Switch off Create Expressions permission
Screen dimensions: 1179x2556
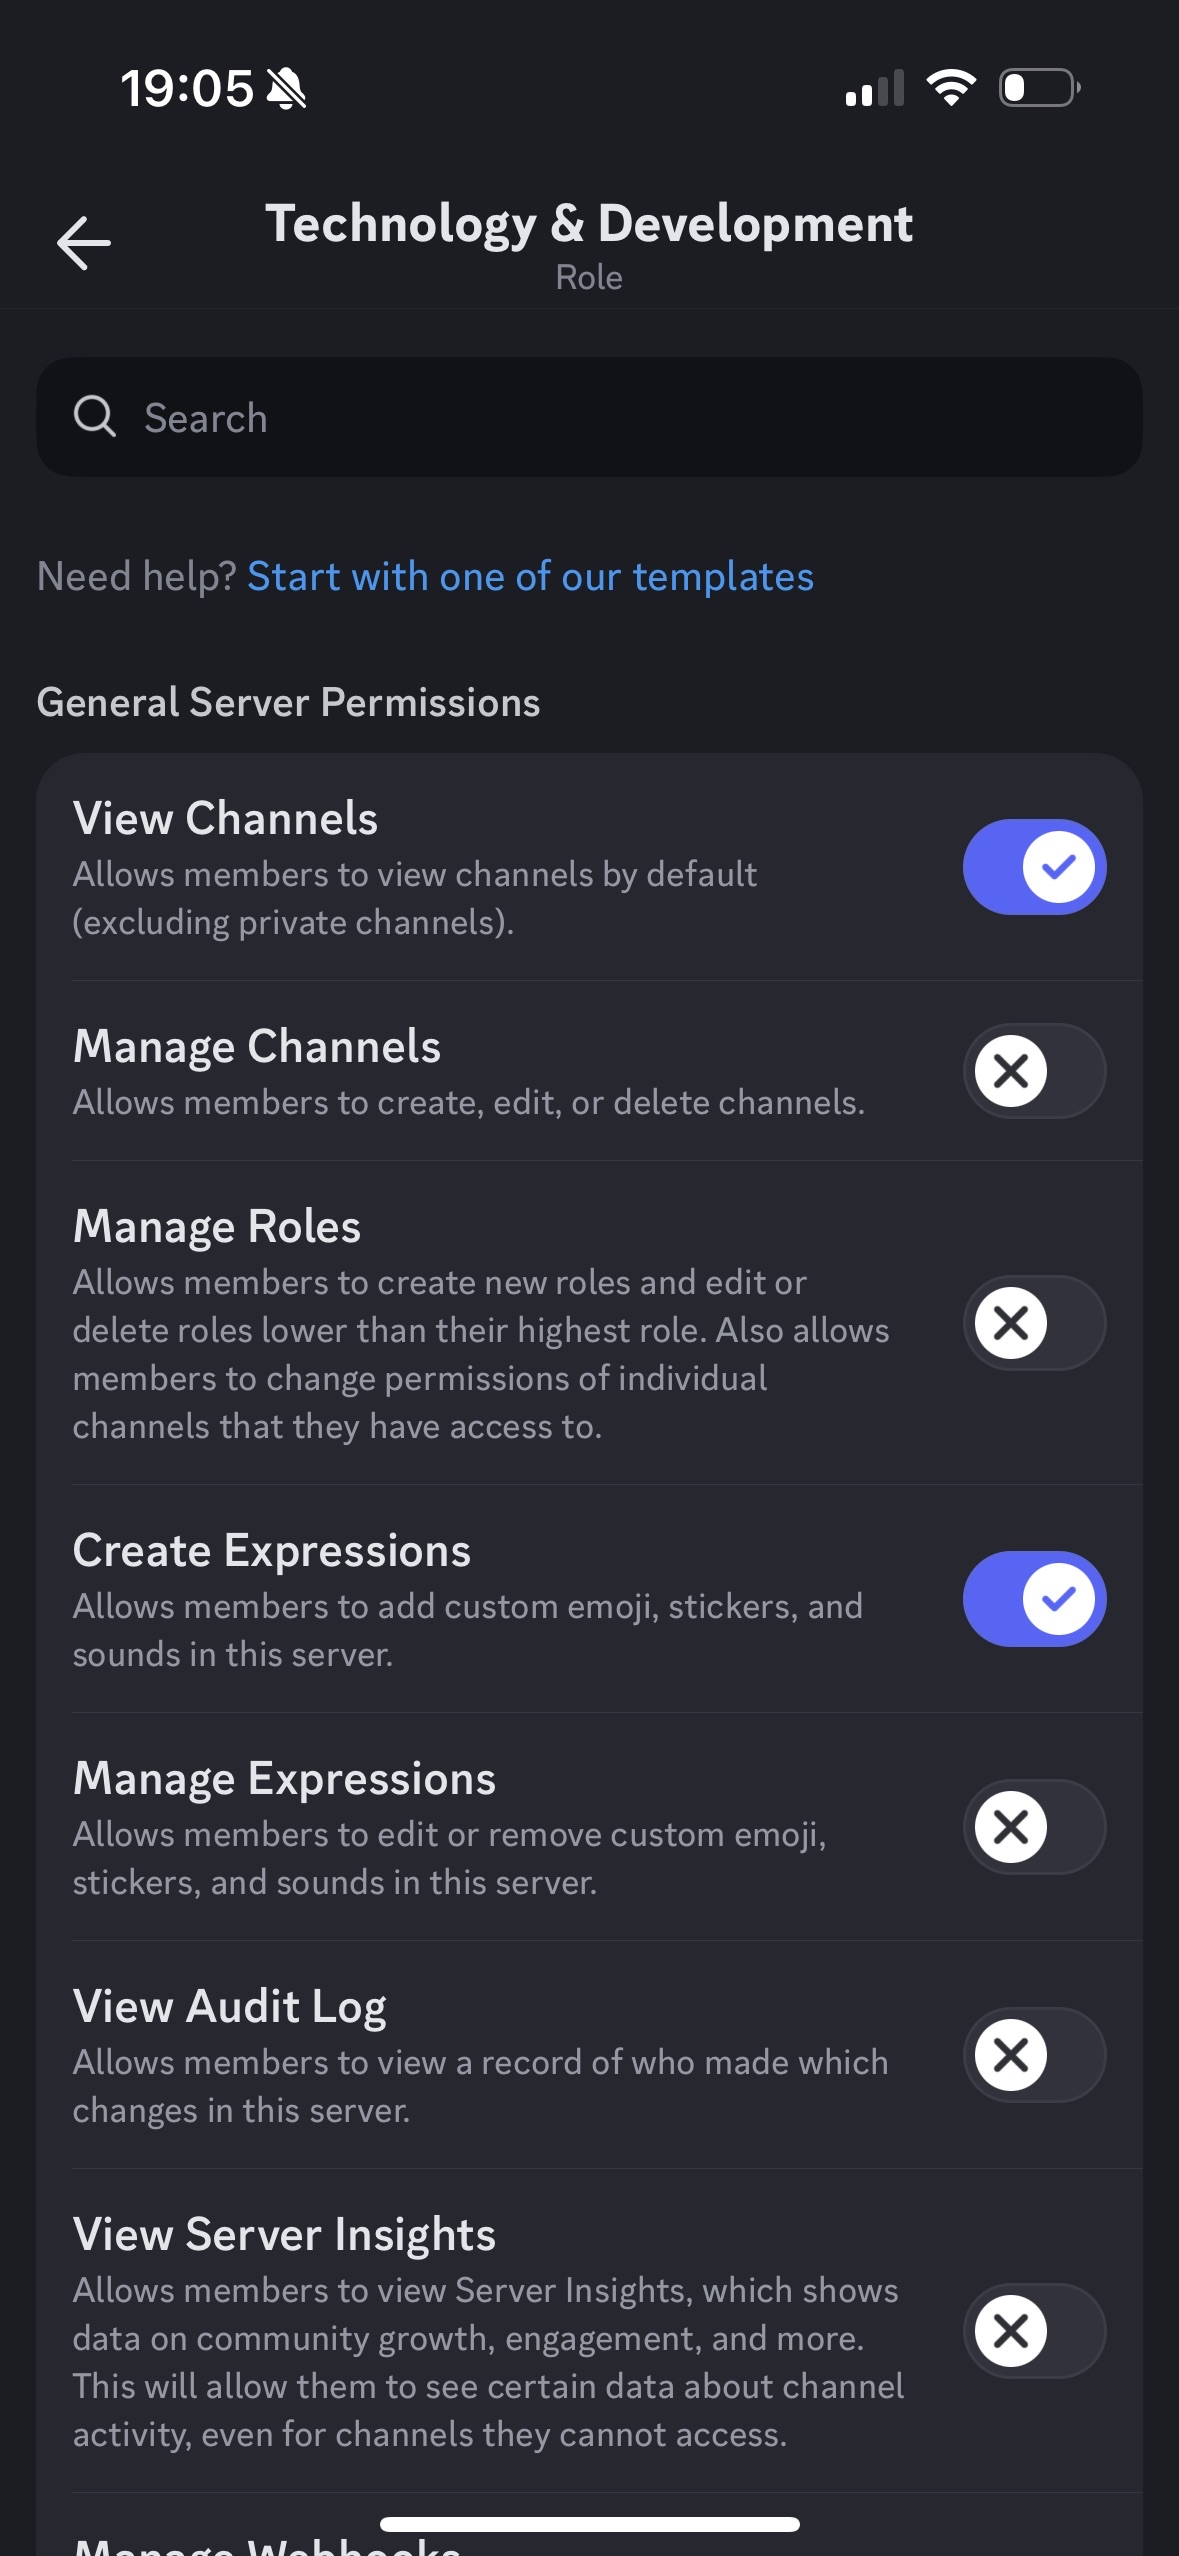(x=1034, y=1599)
